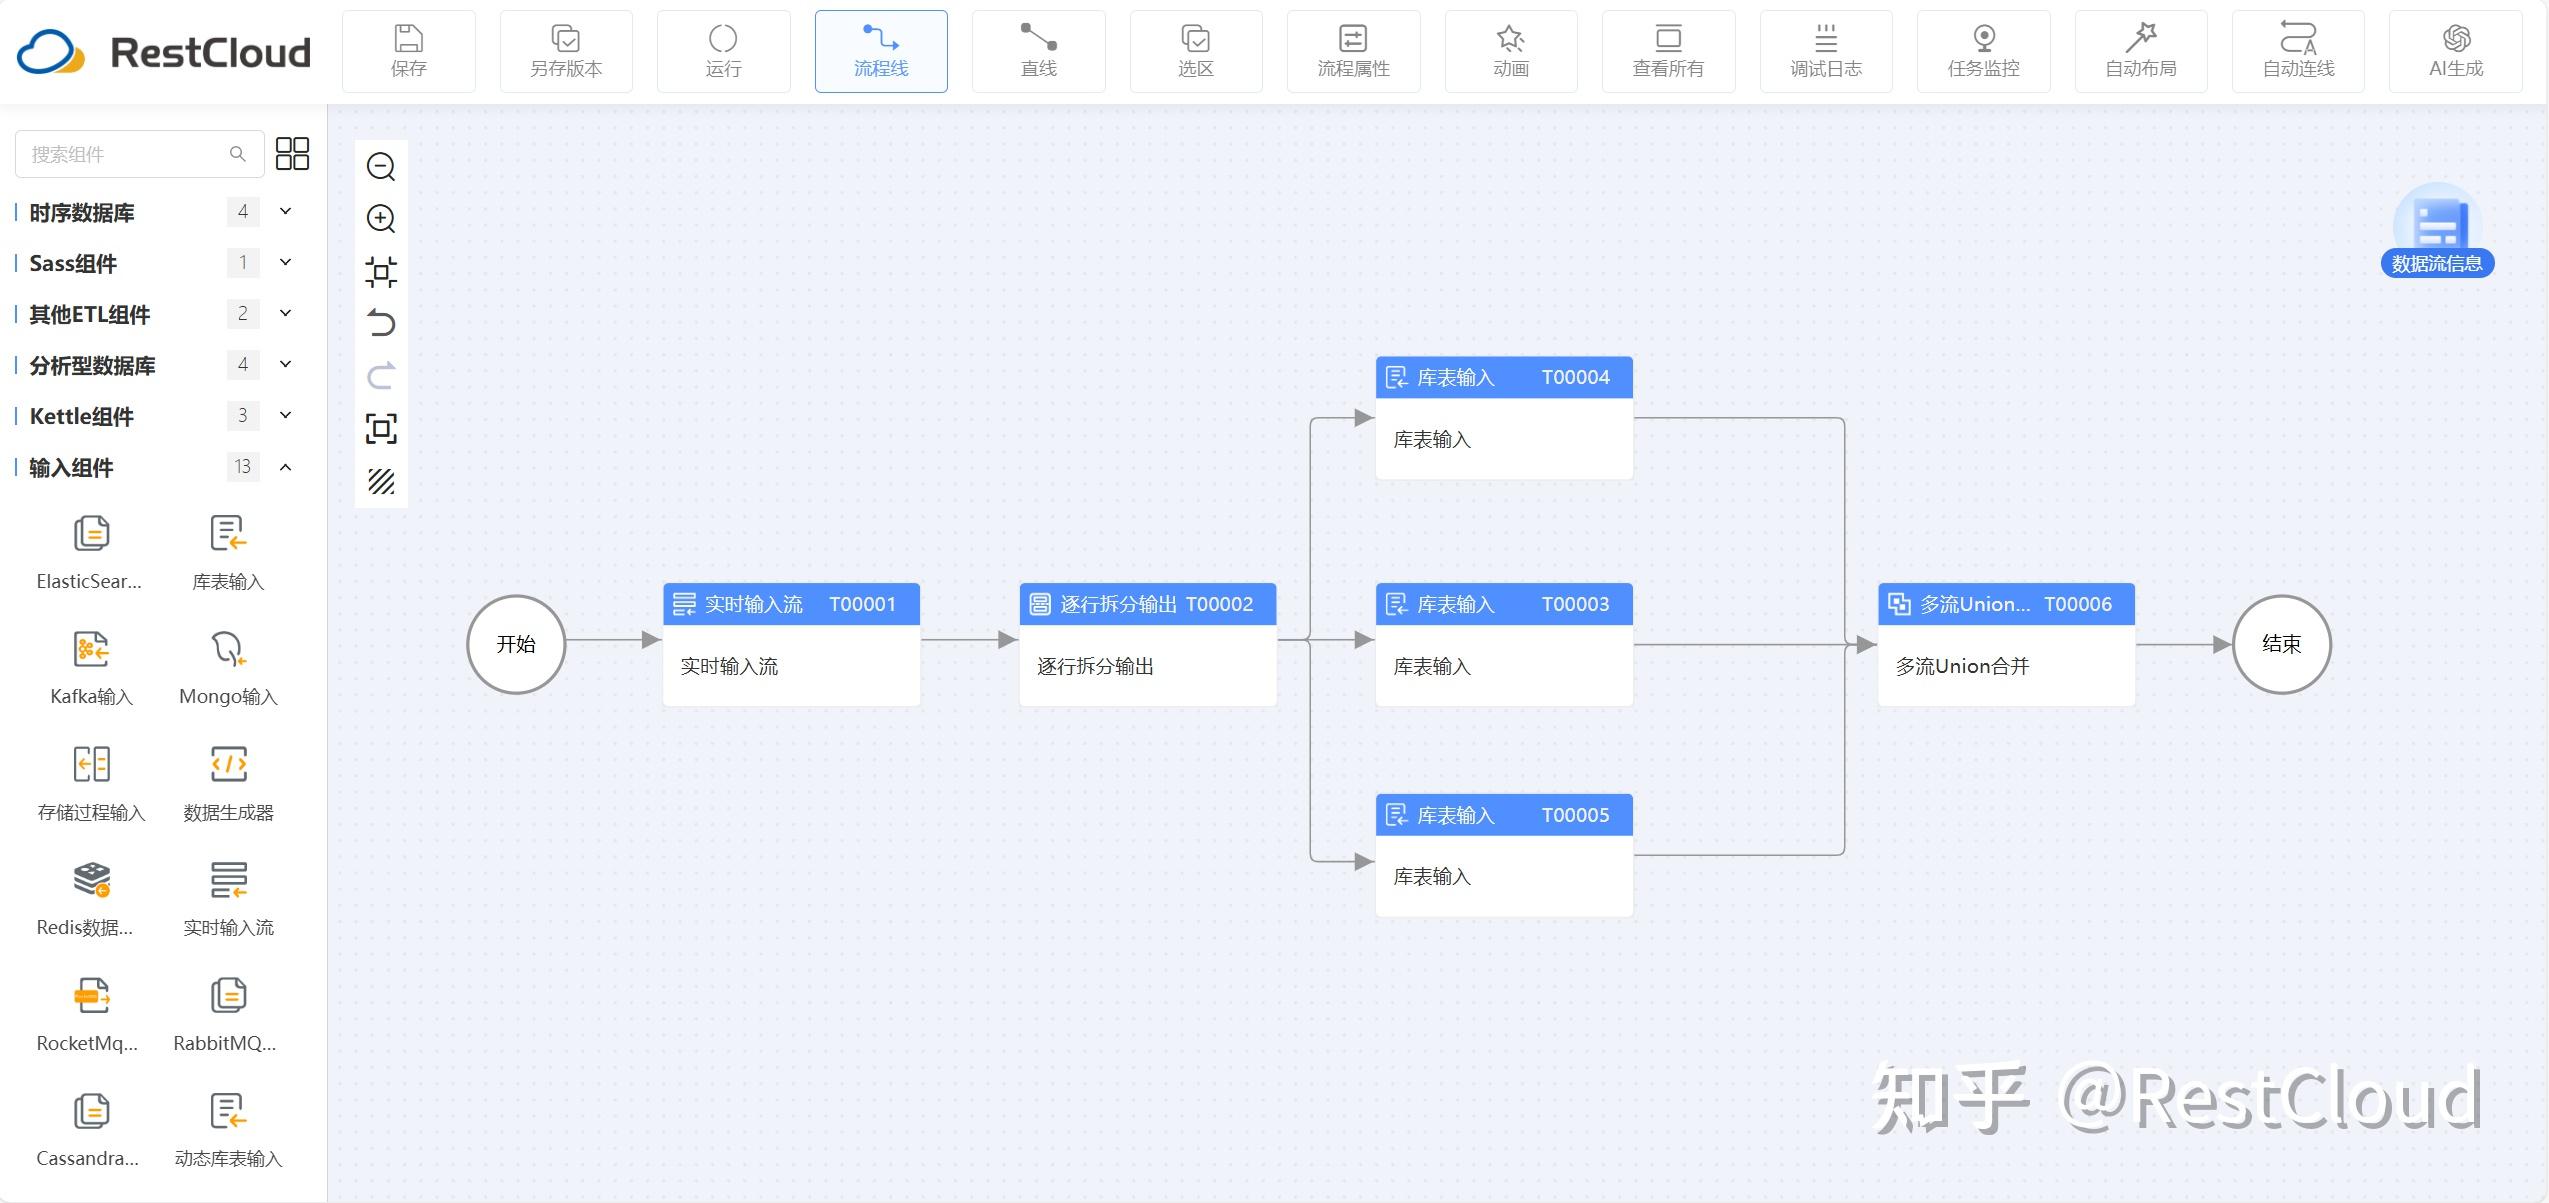Click the hatched background pattern icon
The height and width of the screenshot is (1203, 2549).
[x=381, y=482]
